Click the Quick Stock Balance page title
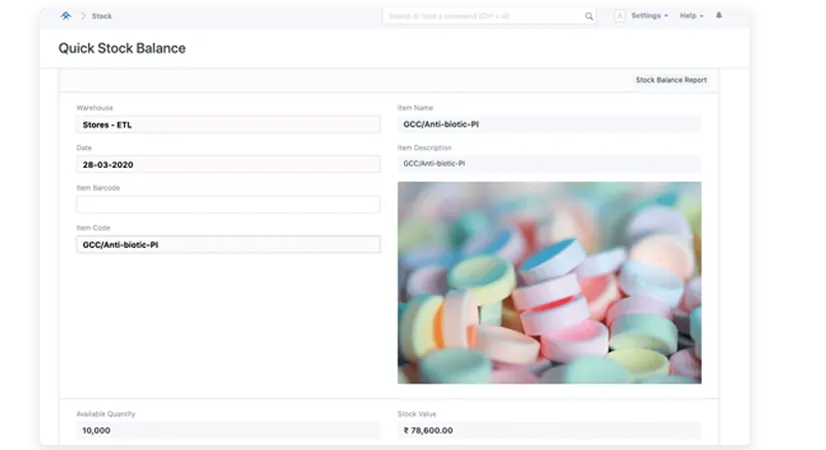This screenshot has width=826, height=450. 122,48
